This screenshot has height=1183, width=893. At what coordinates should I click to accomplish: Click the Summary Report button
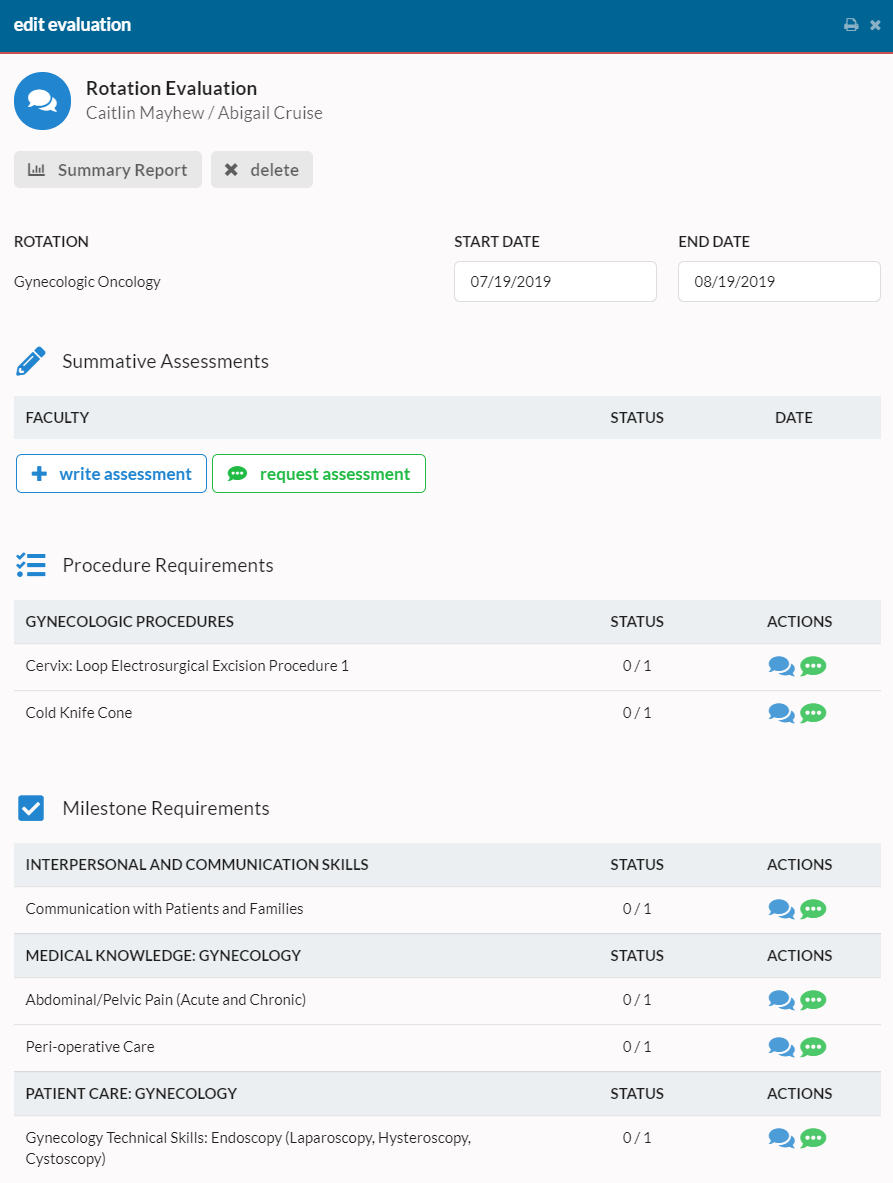[x=107, y=169]
